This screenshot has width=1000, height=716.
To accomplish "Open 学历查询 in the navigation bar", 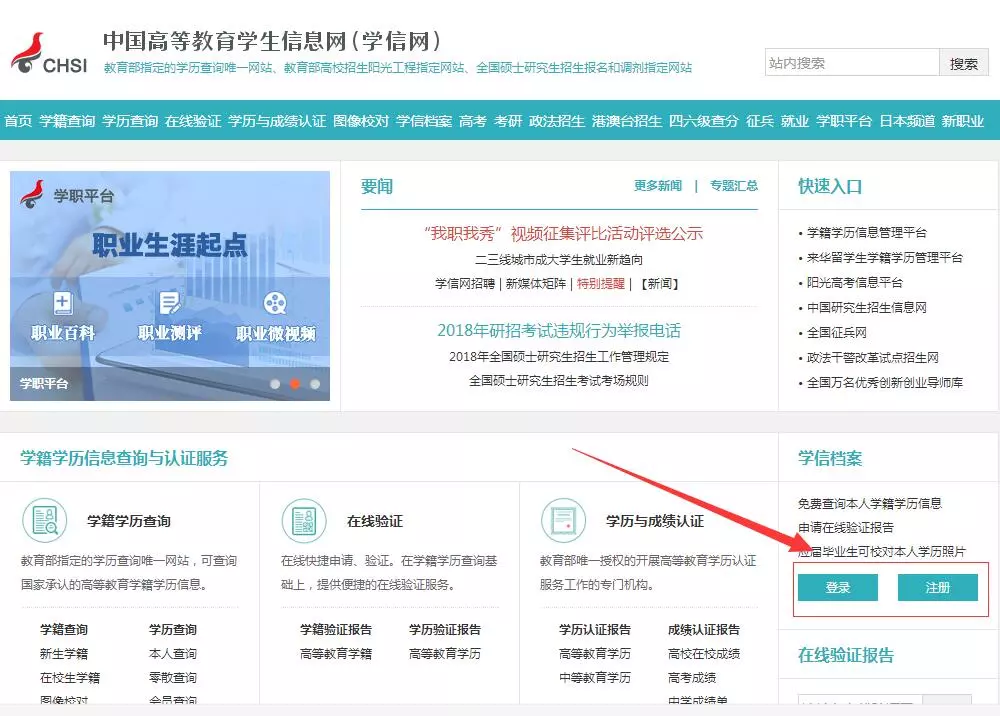I will tap(130, 121).
